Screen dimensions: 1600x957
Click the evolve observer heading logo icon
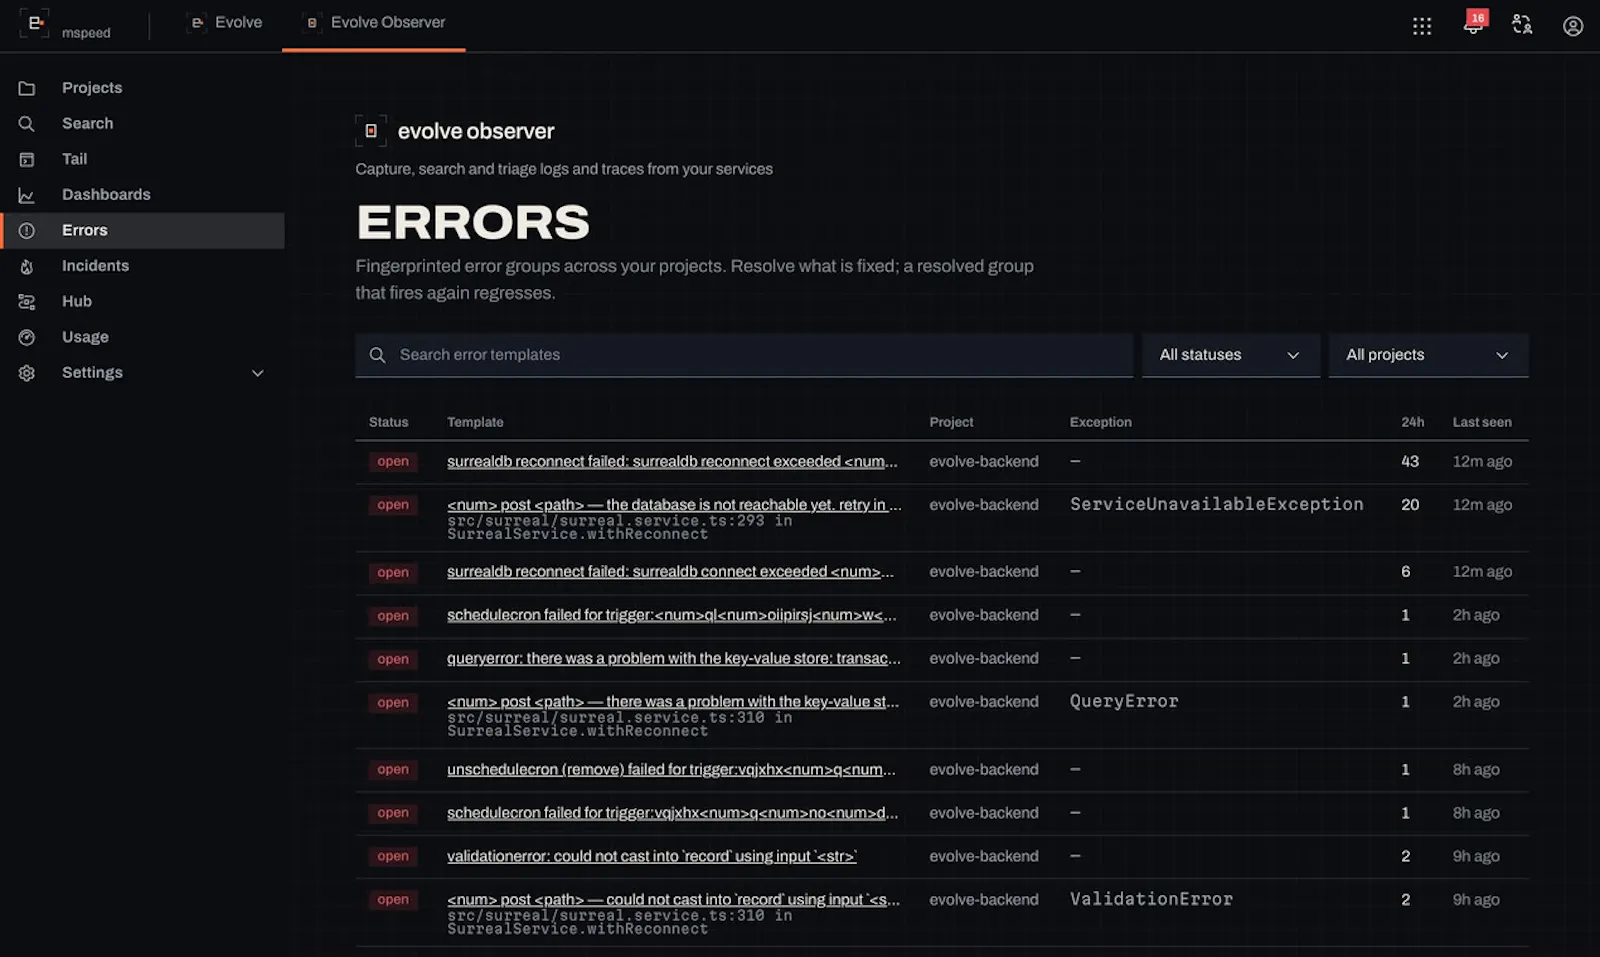pyautogui.click(x=371, y=131)
